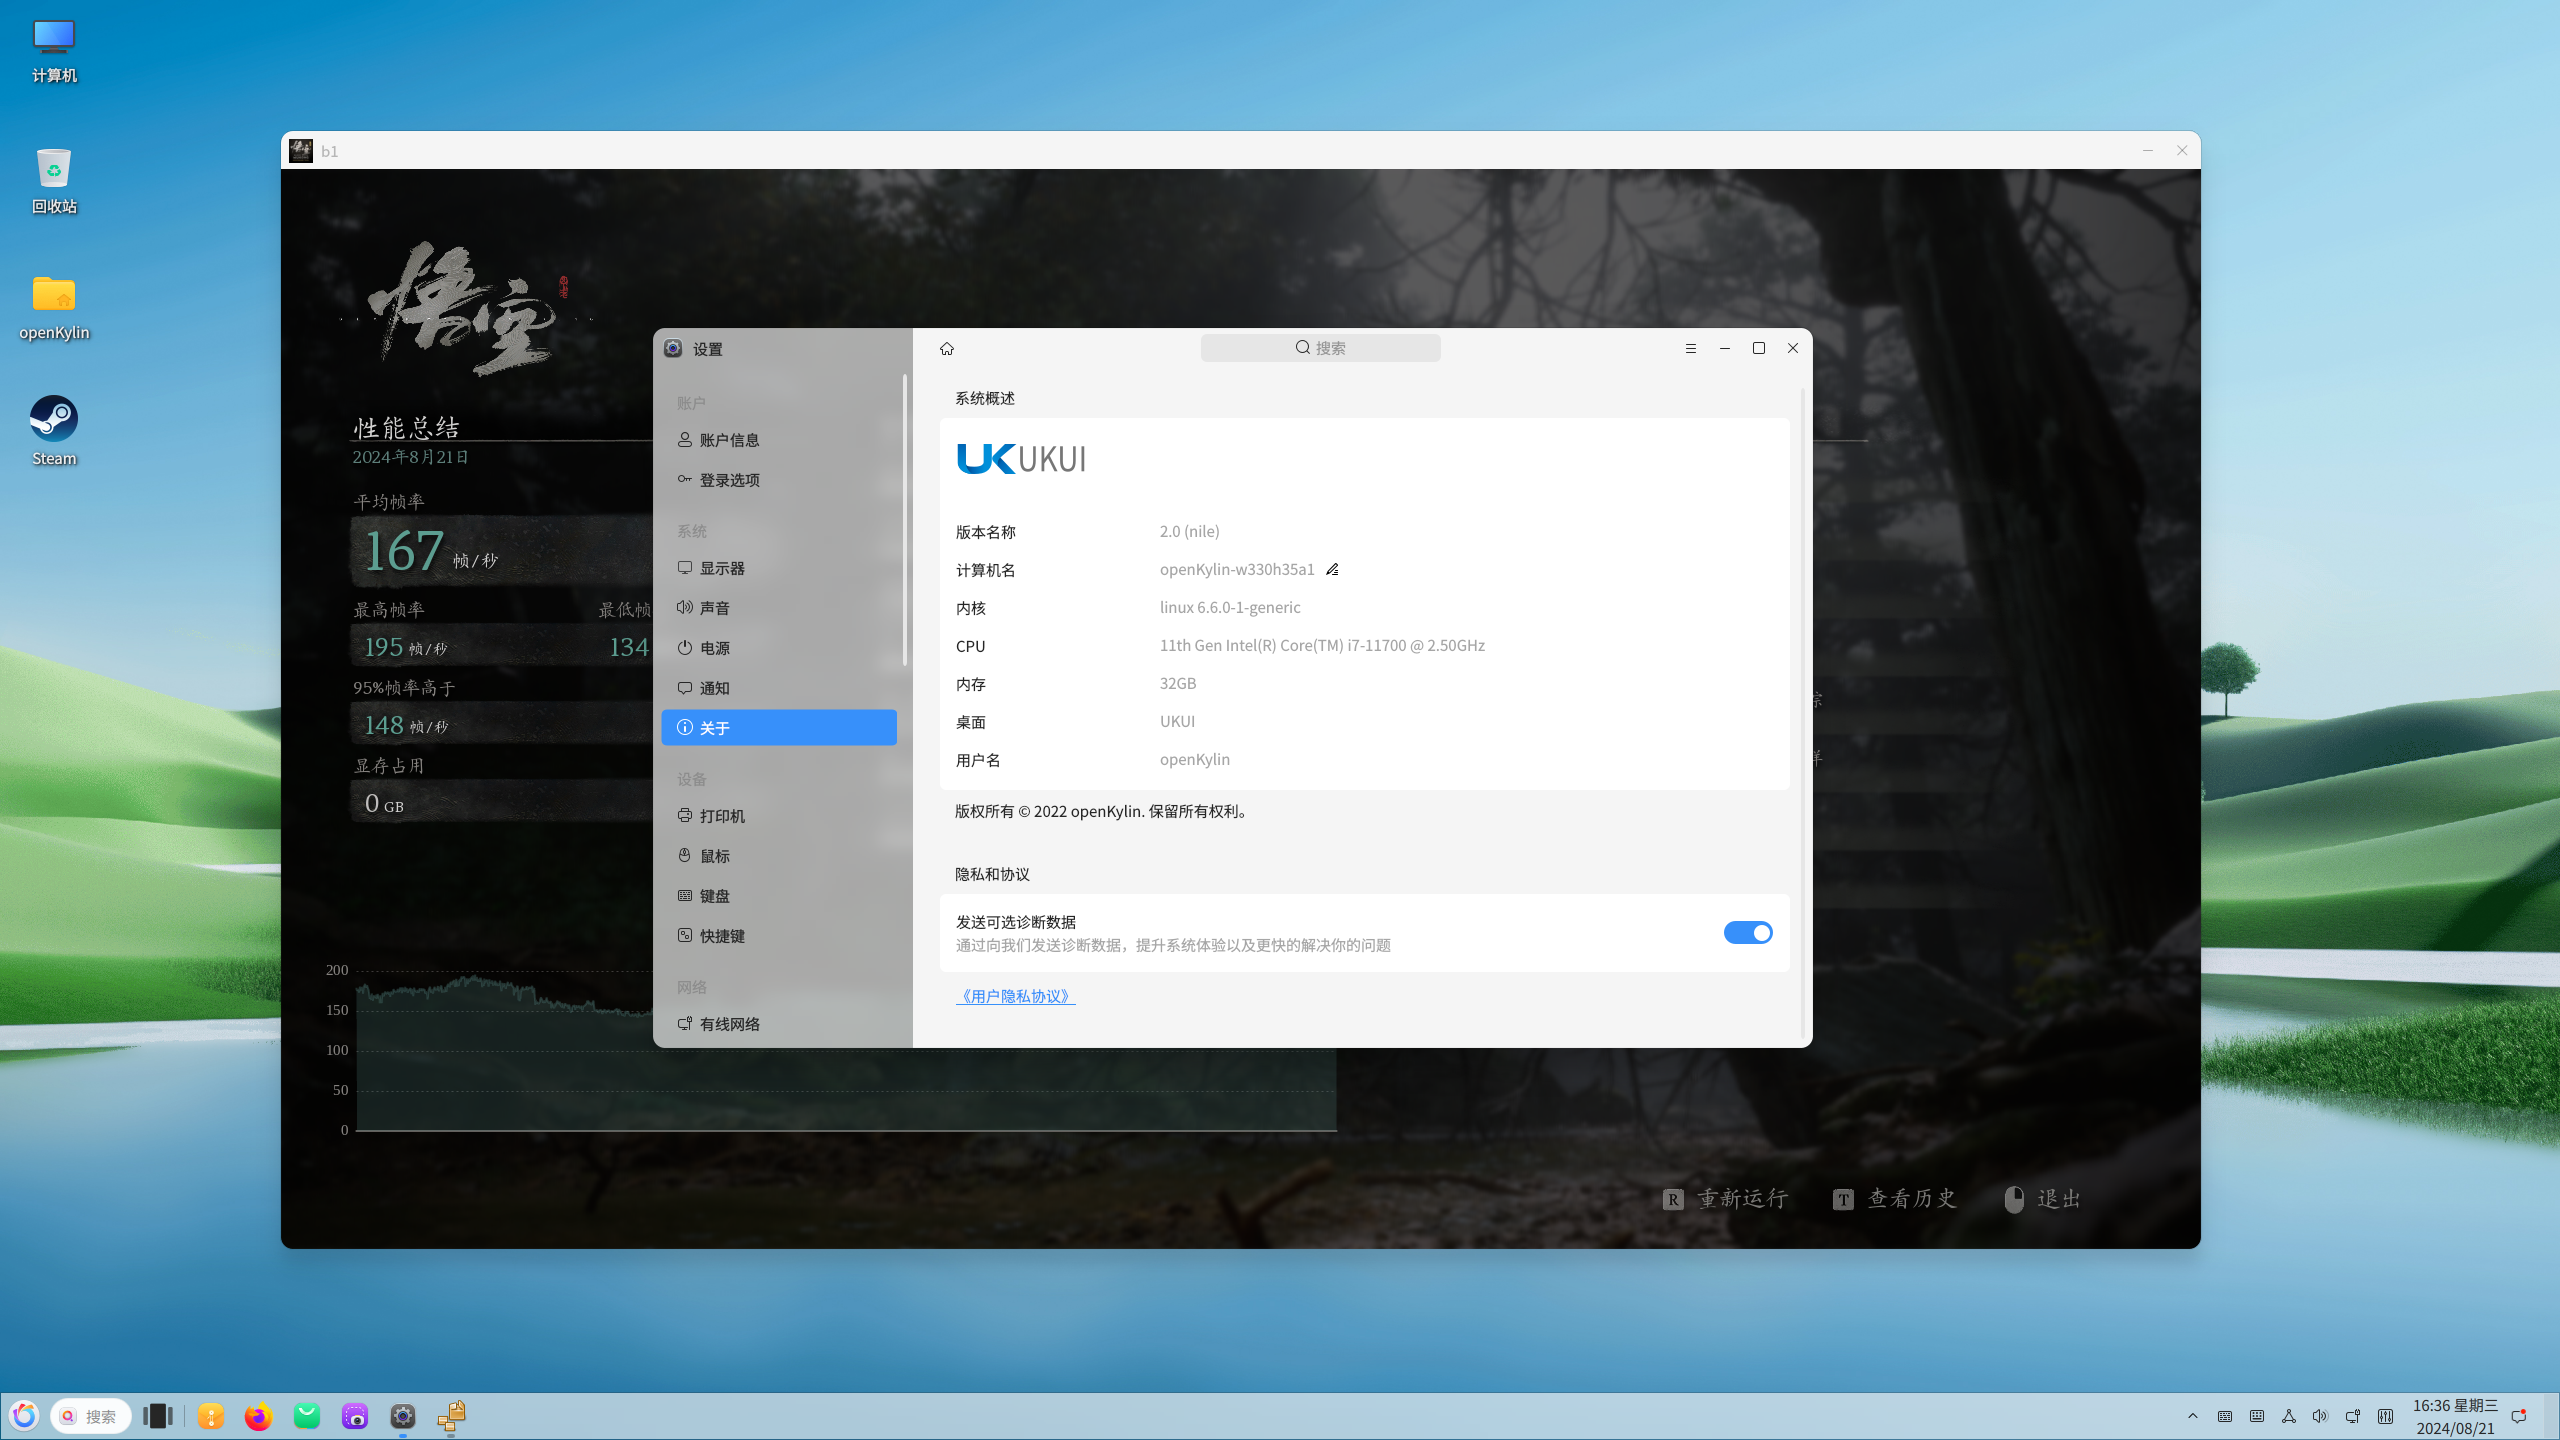2560x1440 pixels.
Task: Open the hamburger menu in settings window
Action: pyautogui.click(x=1691, y=348)
